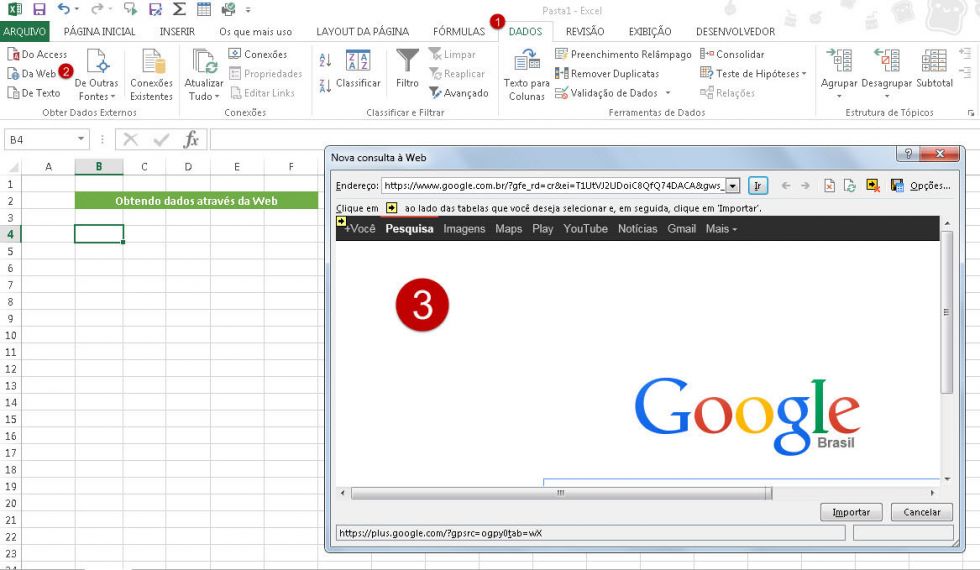
Task: Click Remover Duplicatas
Action: 607,74
